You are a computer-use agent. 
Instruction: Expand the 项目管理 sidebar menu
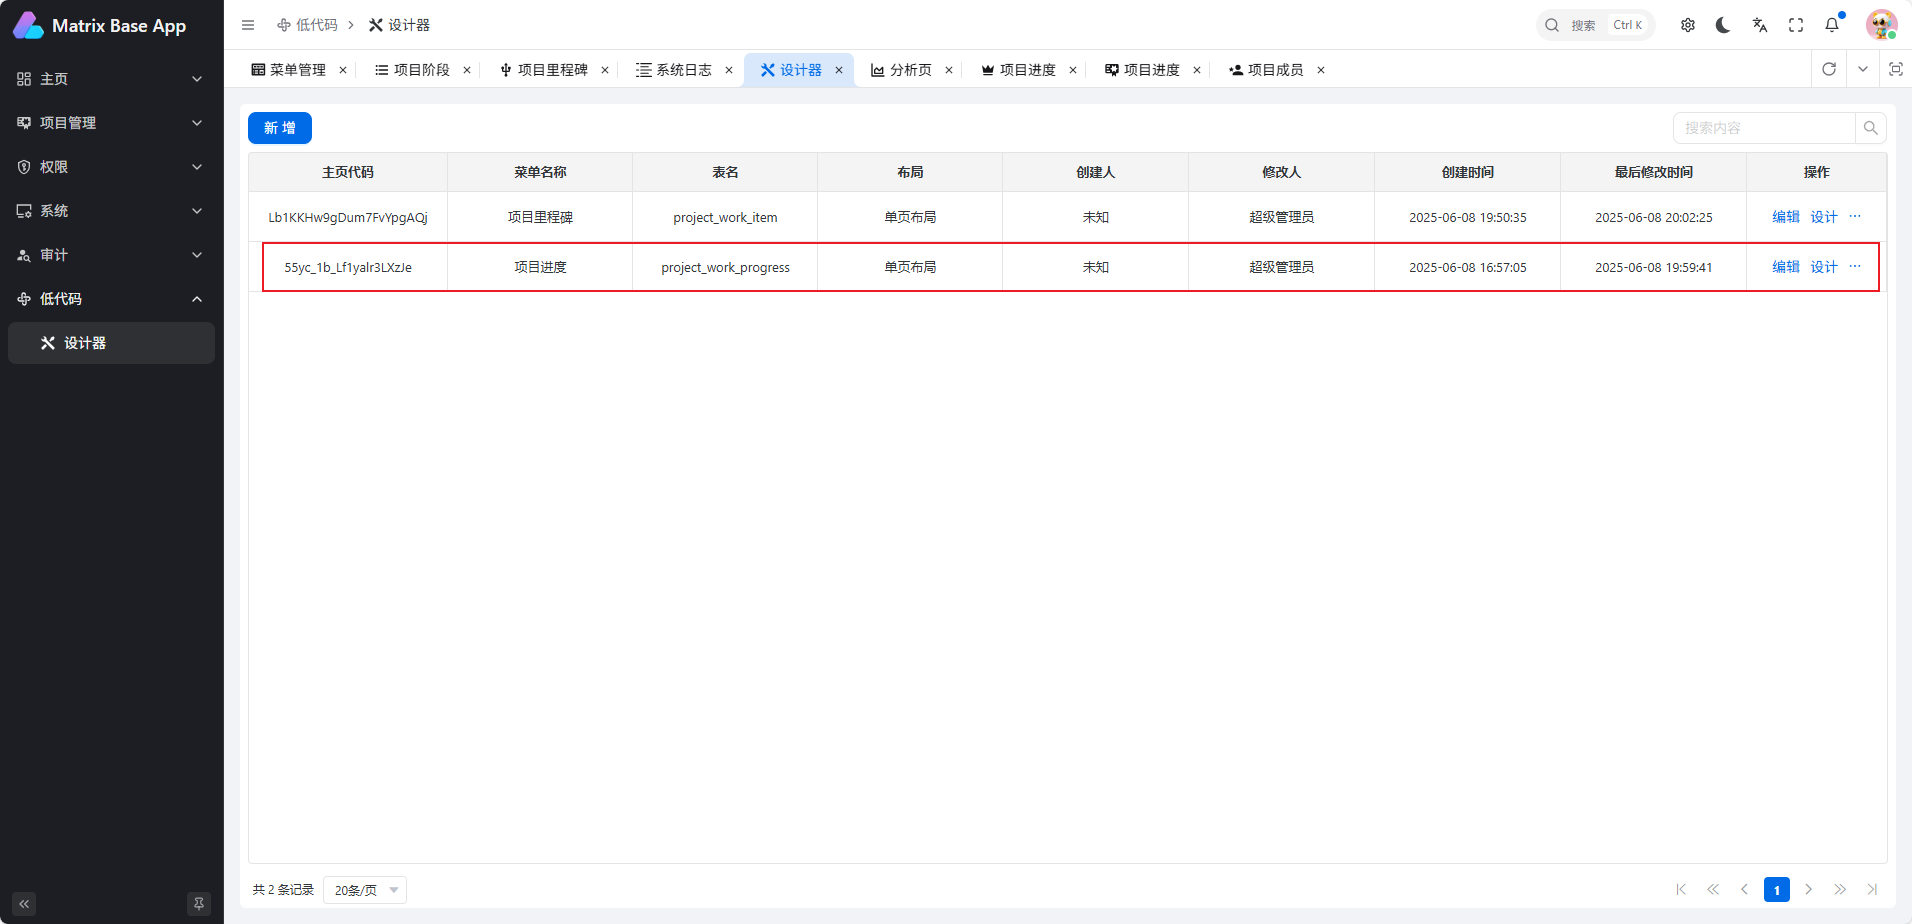(x=110, y=123)
